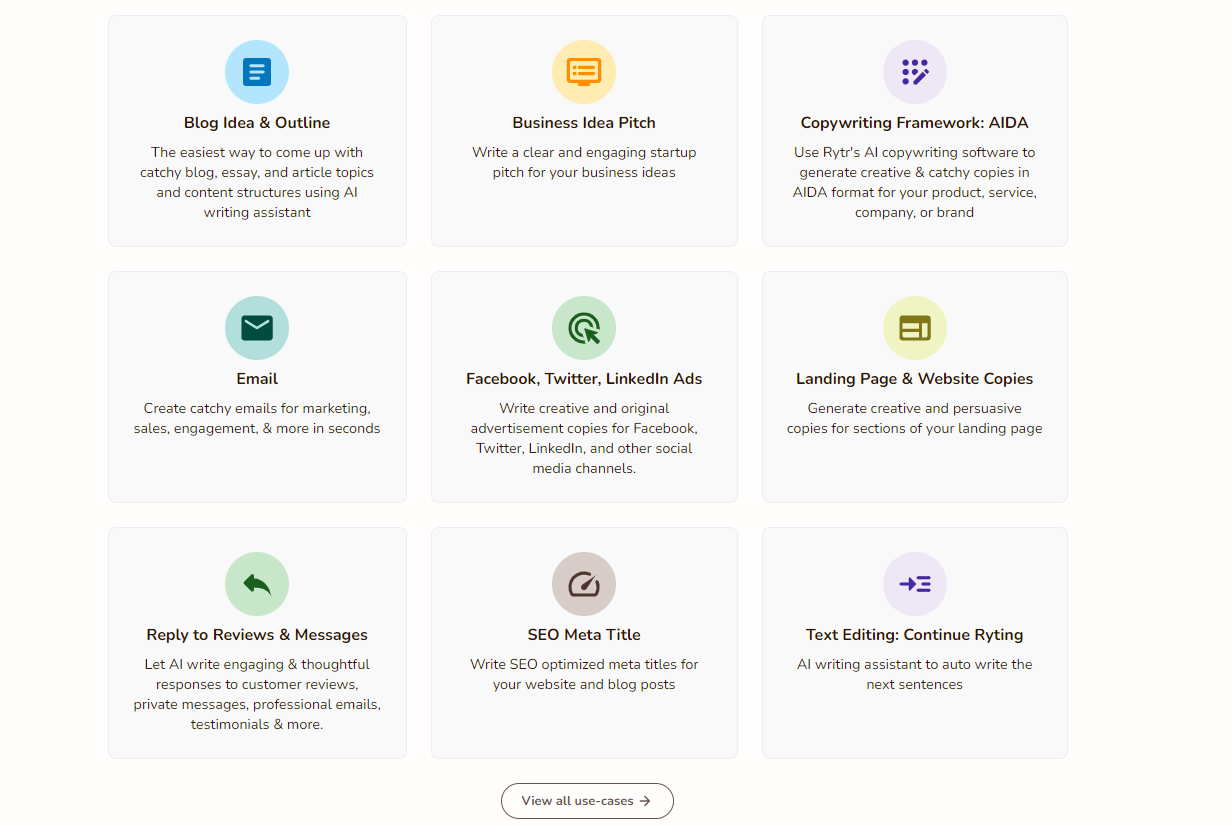This screenshot has width=1232, height=826.
Task: Click the Email card heading
Action: (x=257, y=379)
